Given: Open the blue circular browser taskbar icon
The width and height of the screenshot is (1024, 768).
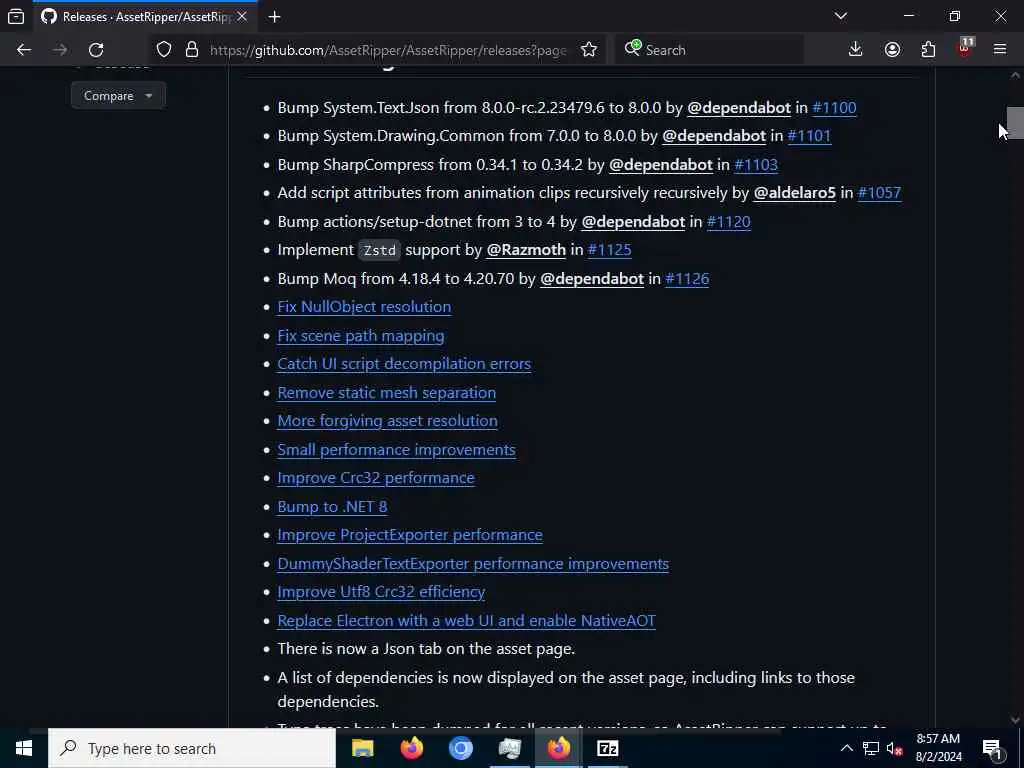Looking at the screenshot, I should [x=460, y=748].
